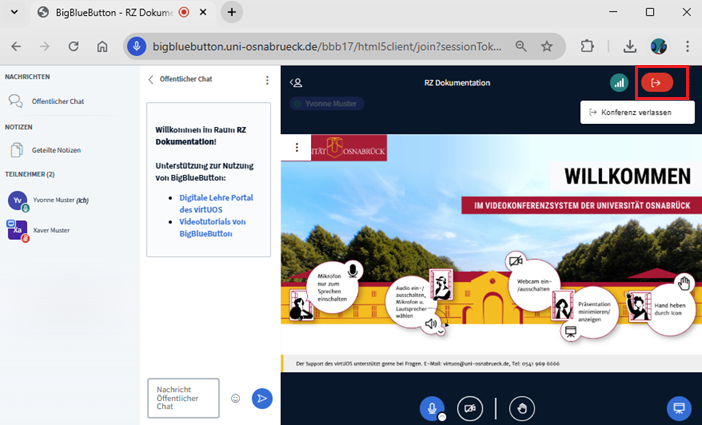This screenshot has width=702, height=425.
Task: Open audio device chevron on microphone button
Action: tap(442, 416)
